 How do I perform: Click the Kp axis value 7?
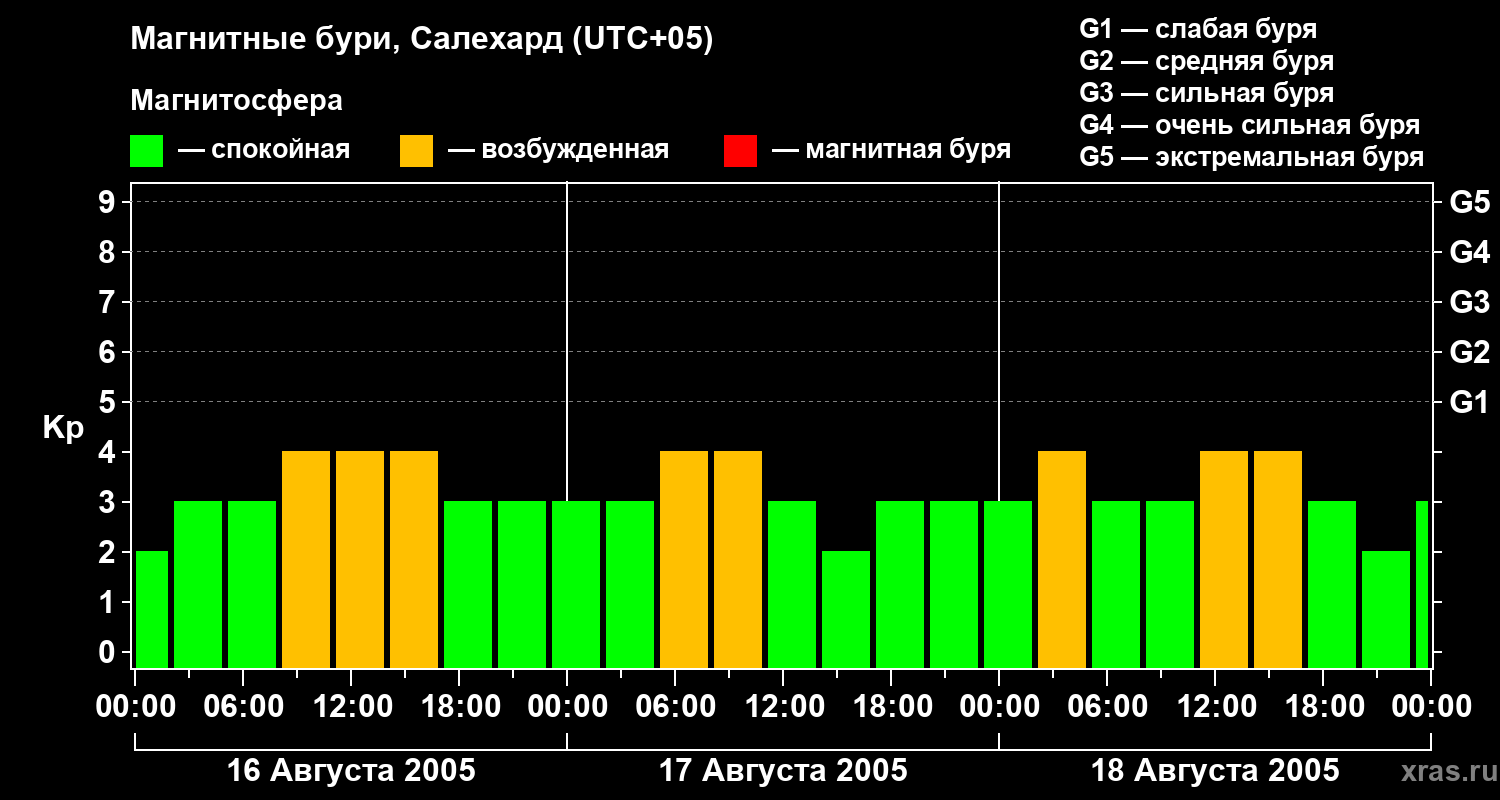coord(108,302)
